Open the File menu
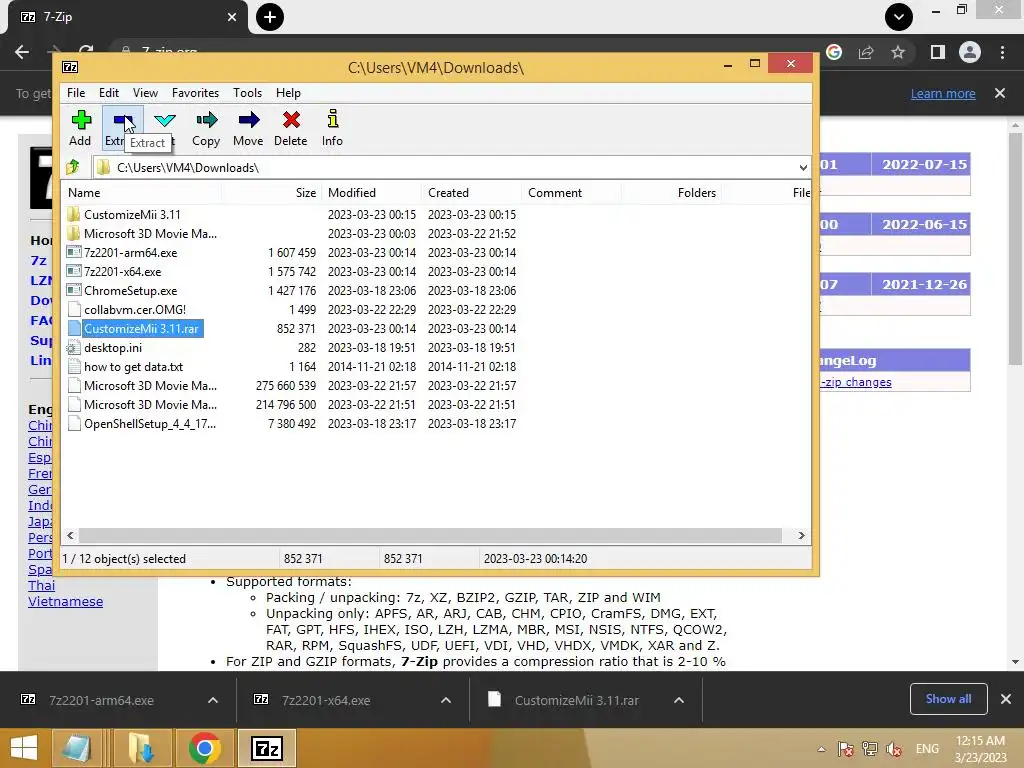This screenshot has height=768, width=1024. coord(76,93)
